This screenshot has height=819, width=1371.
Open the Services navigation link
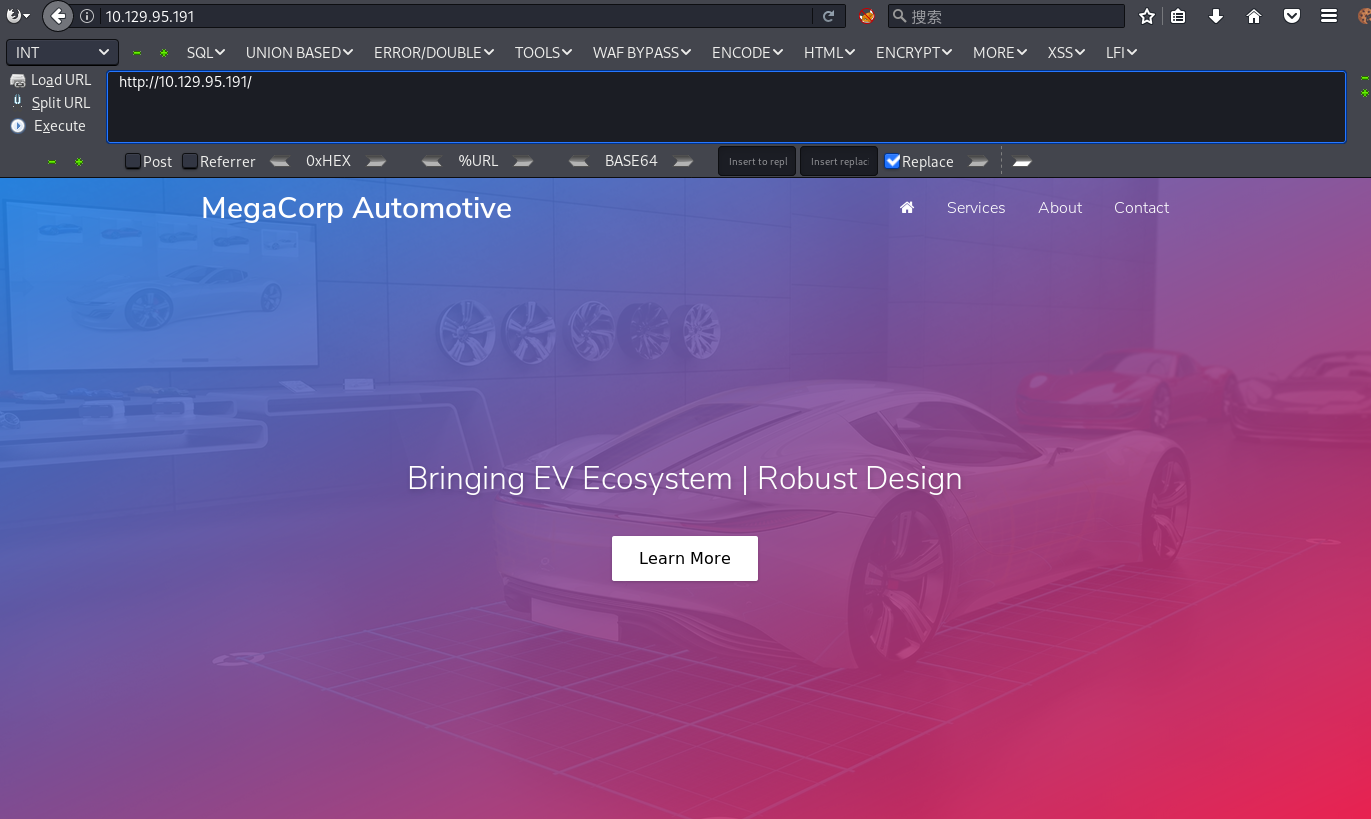[x=975, y=208]
